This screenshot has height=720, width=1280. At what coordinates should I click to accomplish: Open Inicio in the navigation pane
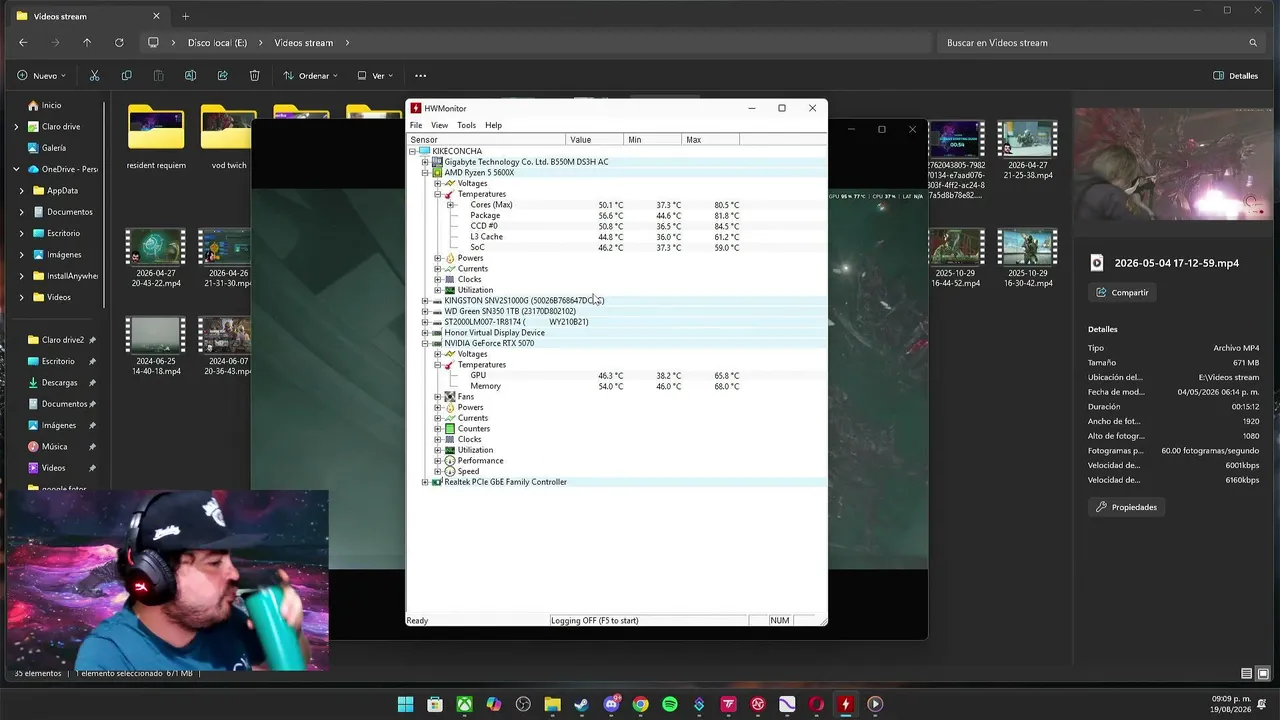51,105
